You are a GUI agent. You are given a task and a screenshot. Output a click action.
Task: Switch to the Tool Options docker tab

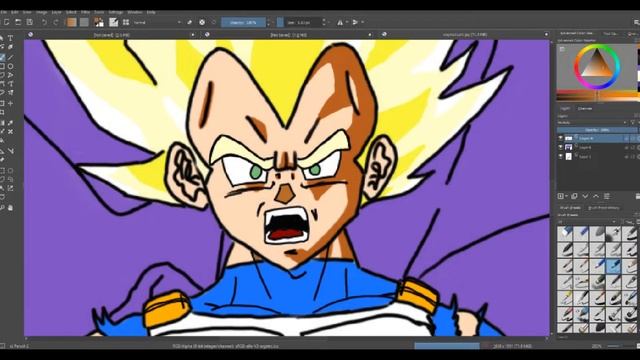(x=610, y=33)
